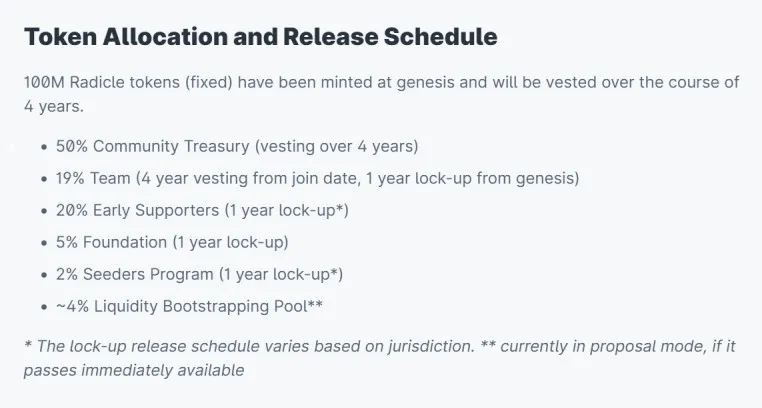Click the bullet before Seeders Program
762x408 pixels.
[45, 275]
